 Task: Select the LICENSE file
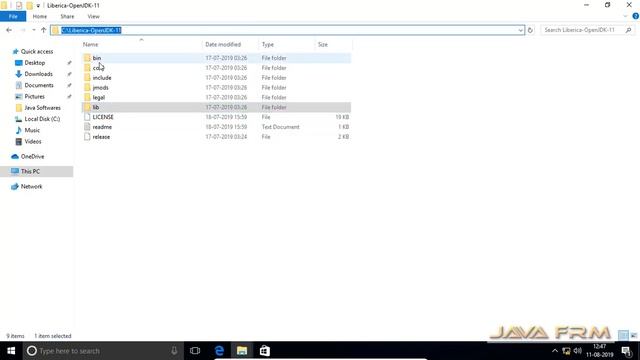tap(216, 117)
